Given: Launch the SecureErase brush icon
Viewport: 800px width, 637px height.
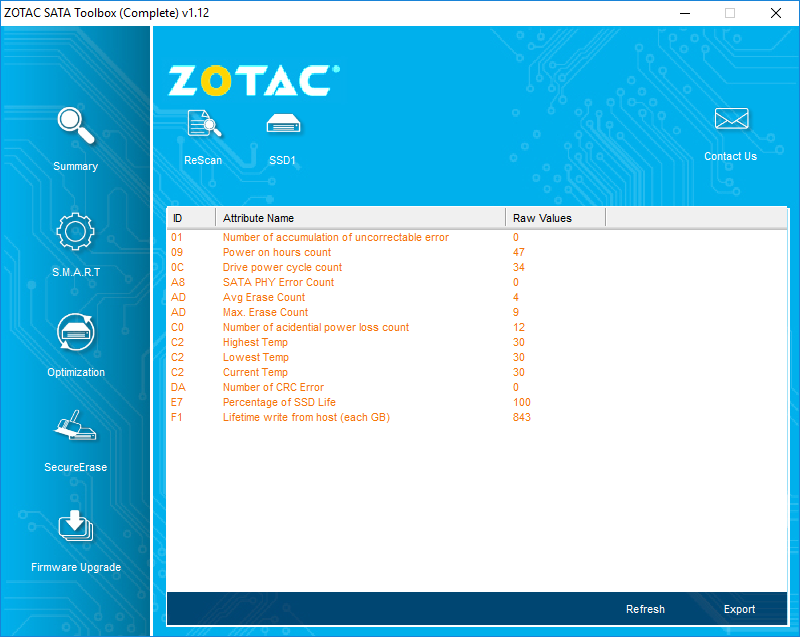Looking at the screenshot, I should pos(76,425).
